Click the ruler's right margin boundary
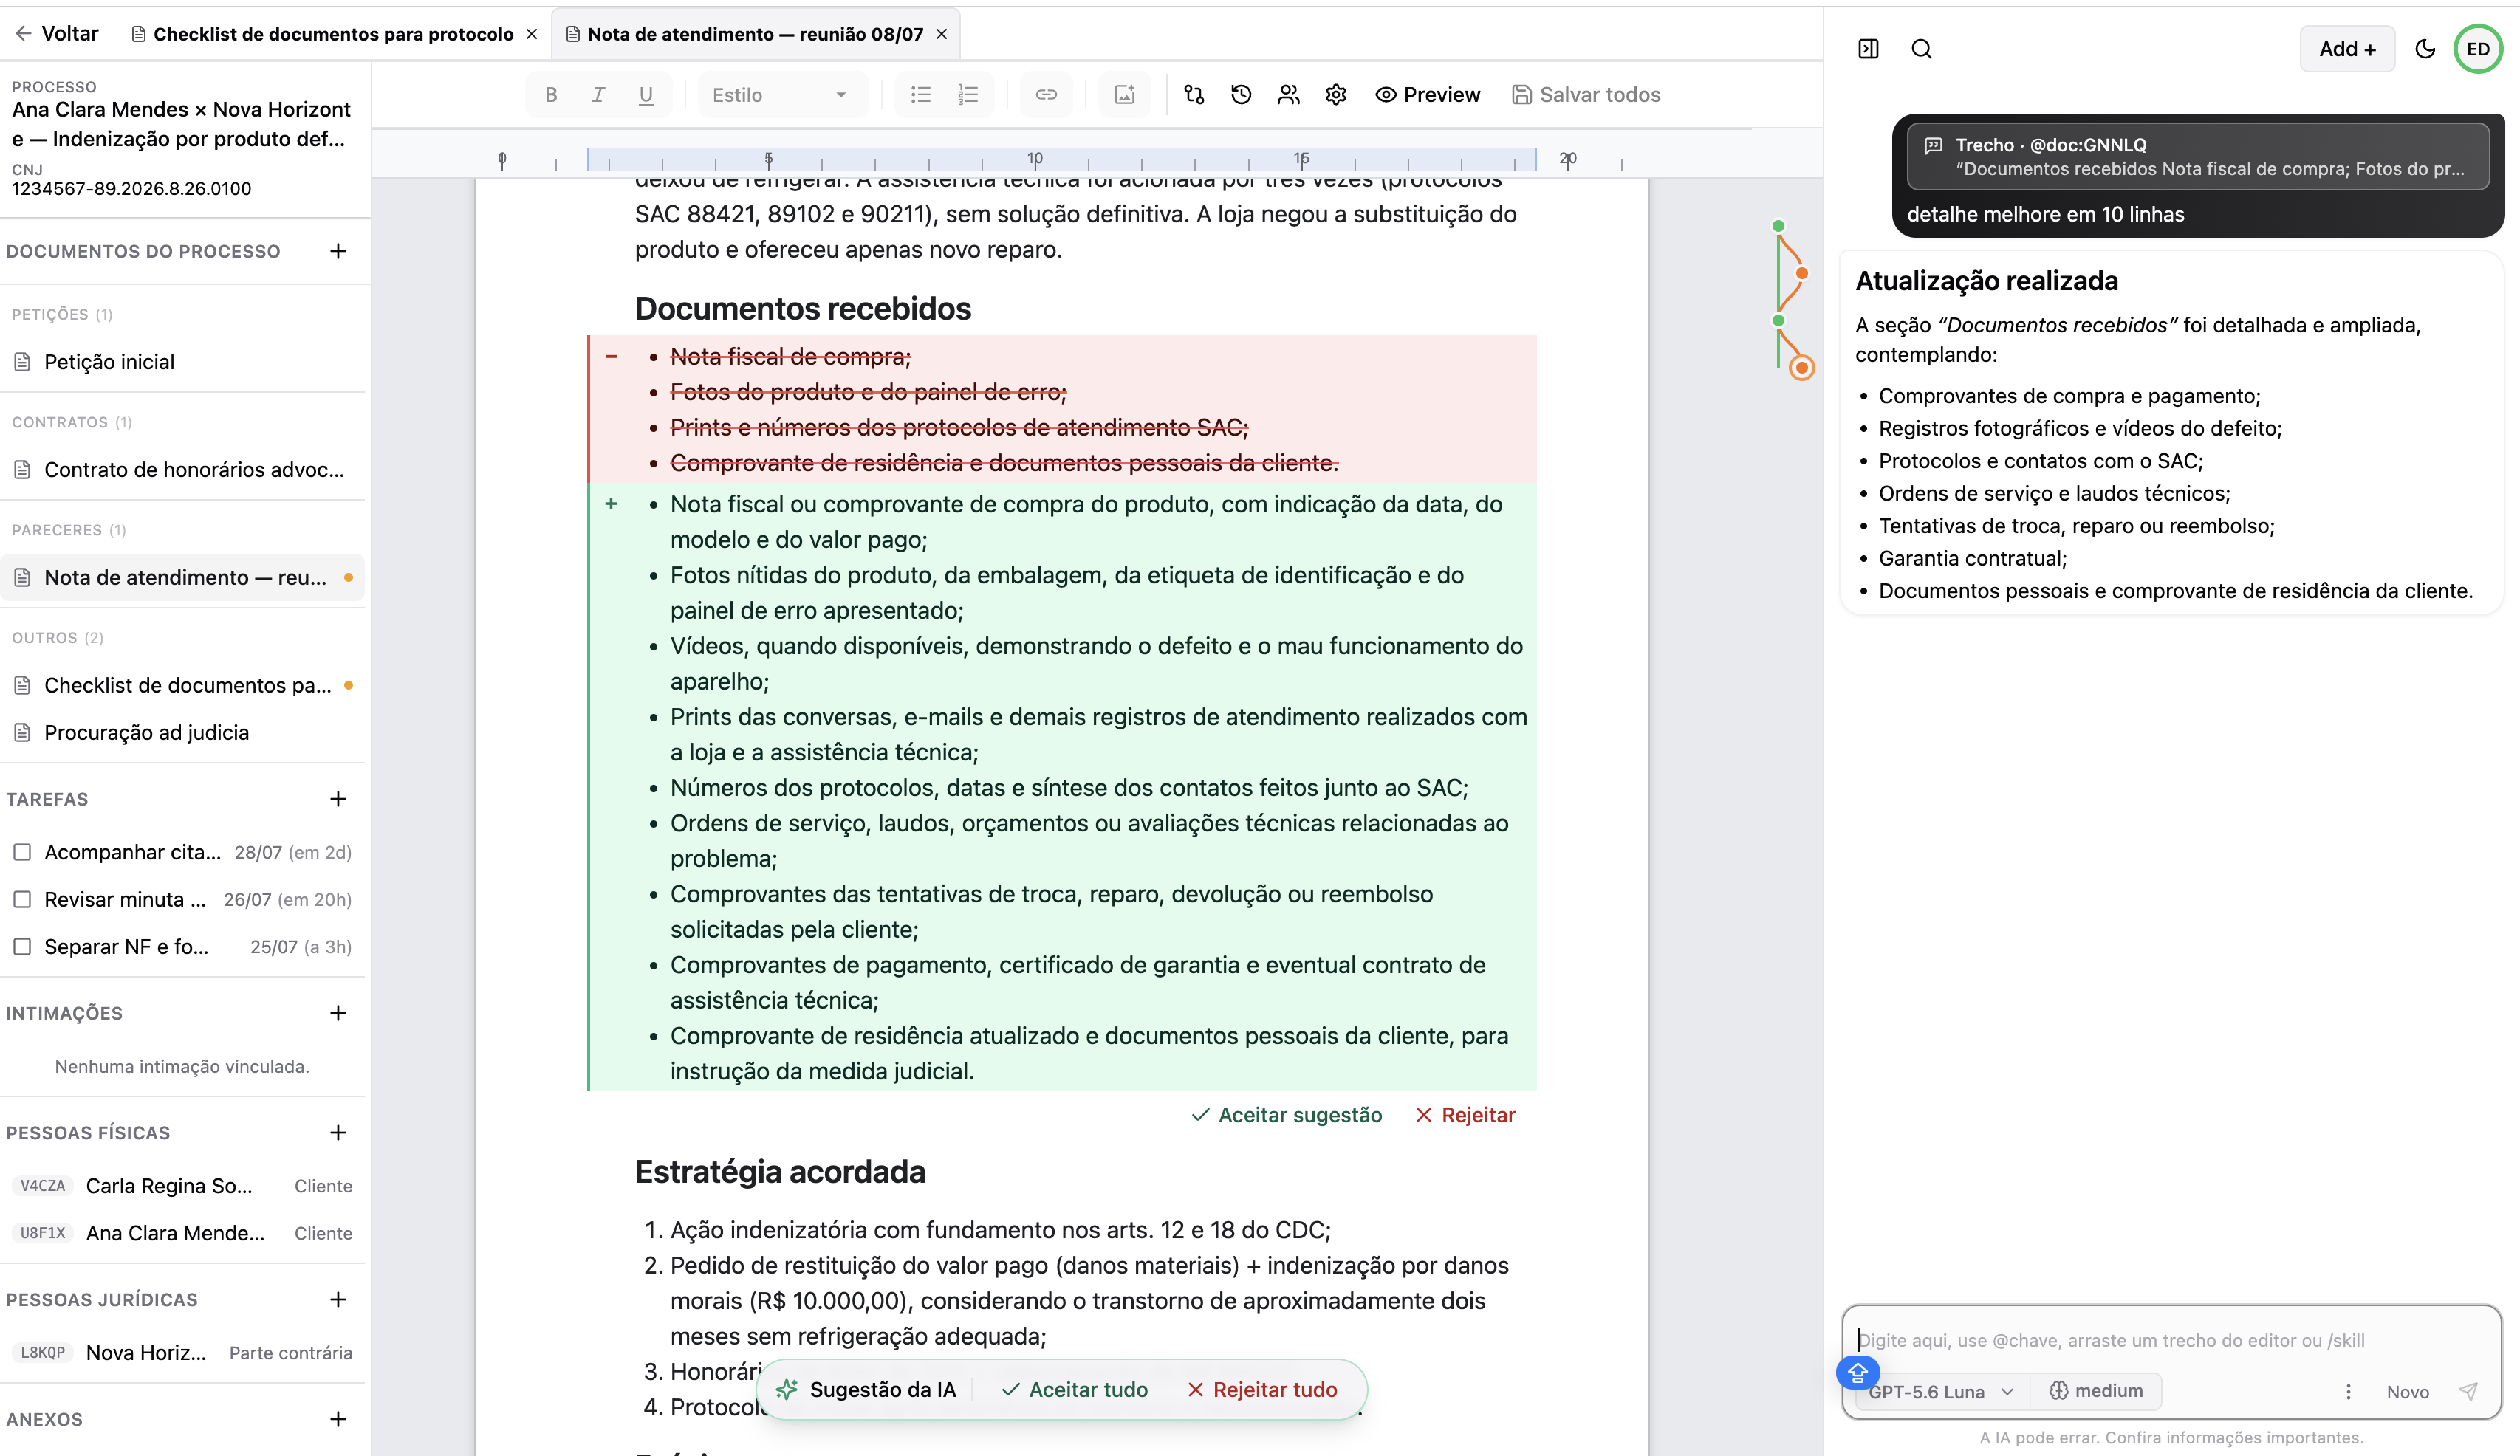This screenshot has width=2520, height=1456. [1536, 159]
